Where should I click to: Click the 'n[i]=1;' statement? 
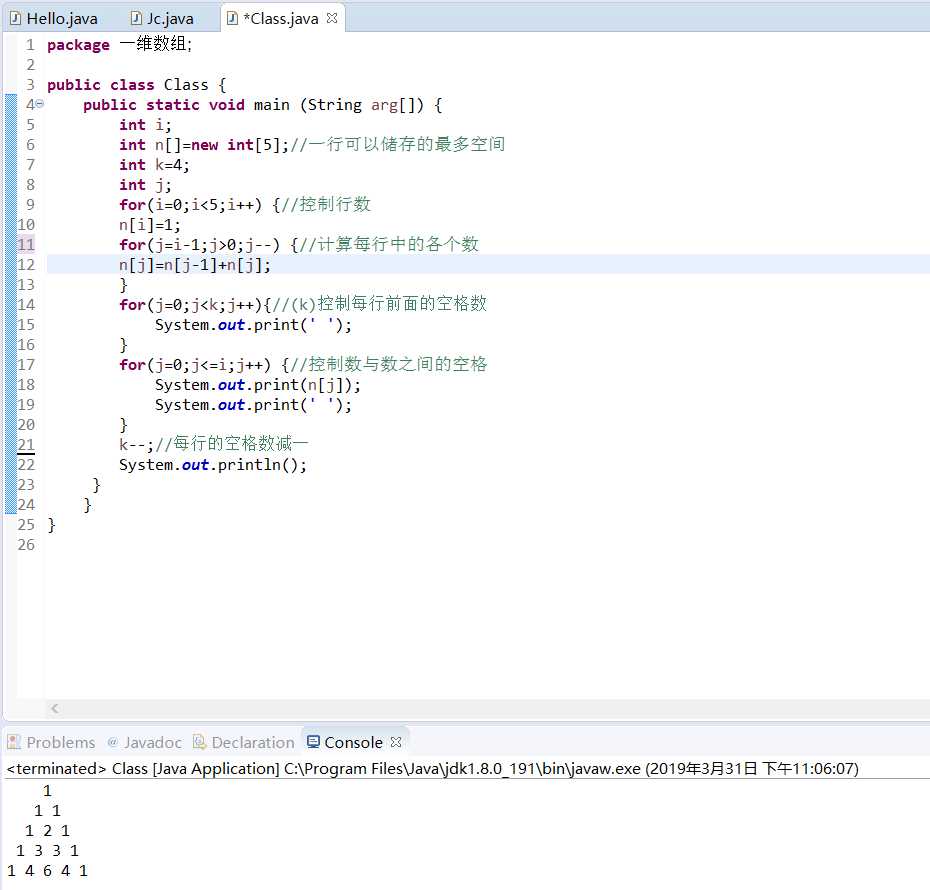pyautogui.click(x=149, y=225)
